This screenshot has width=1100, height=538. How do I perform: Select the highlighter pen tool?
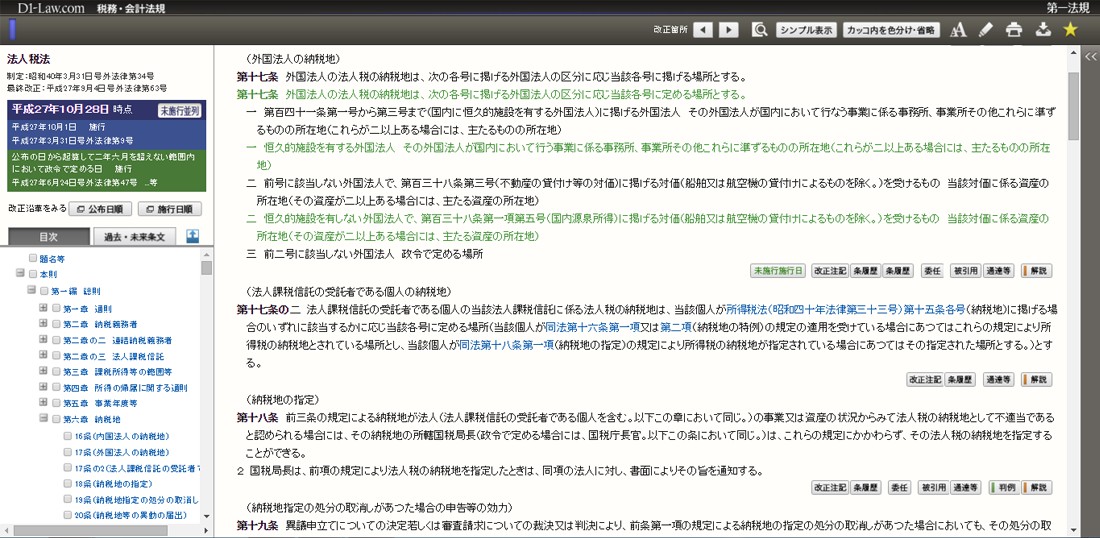(986, 30)
